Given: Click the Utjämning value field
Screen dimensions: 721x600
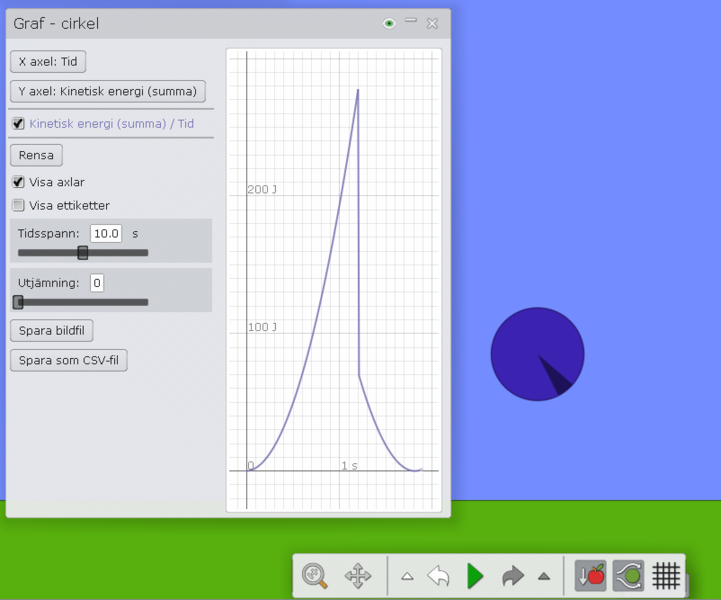Looking at the screenshot, I should [97, 283].
